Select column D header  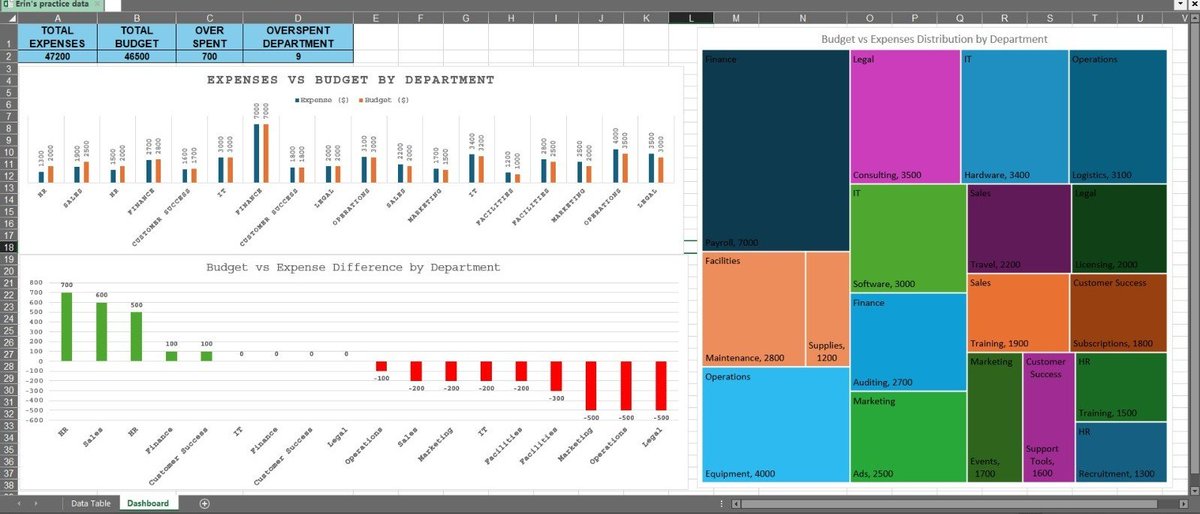click(x=299, y=18)
